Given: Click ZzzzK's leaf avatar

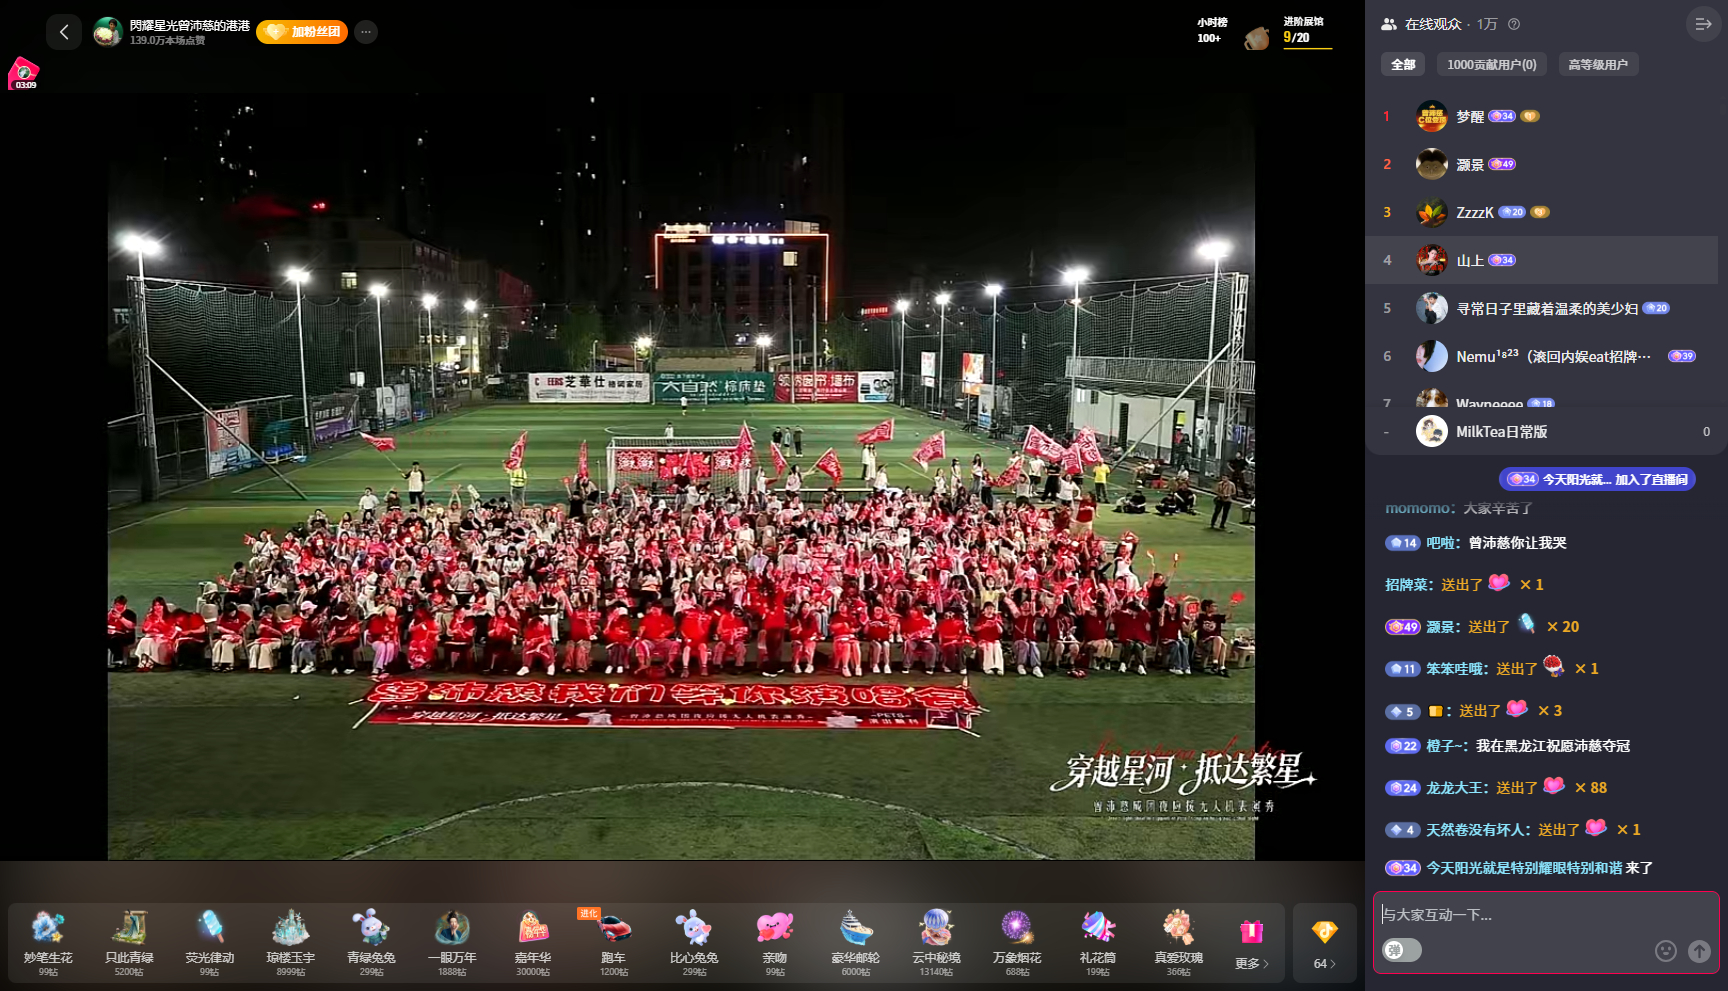Looking at the screenshot, I should point(1431,212).
